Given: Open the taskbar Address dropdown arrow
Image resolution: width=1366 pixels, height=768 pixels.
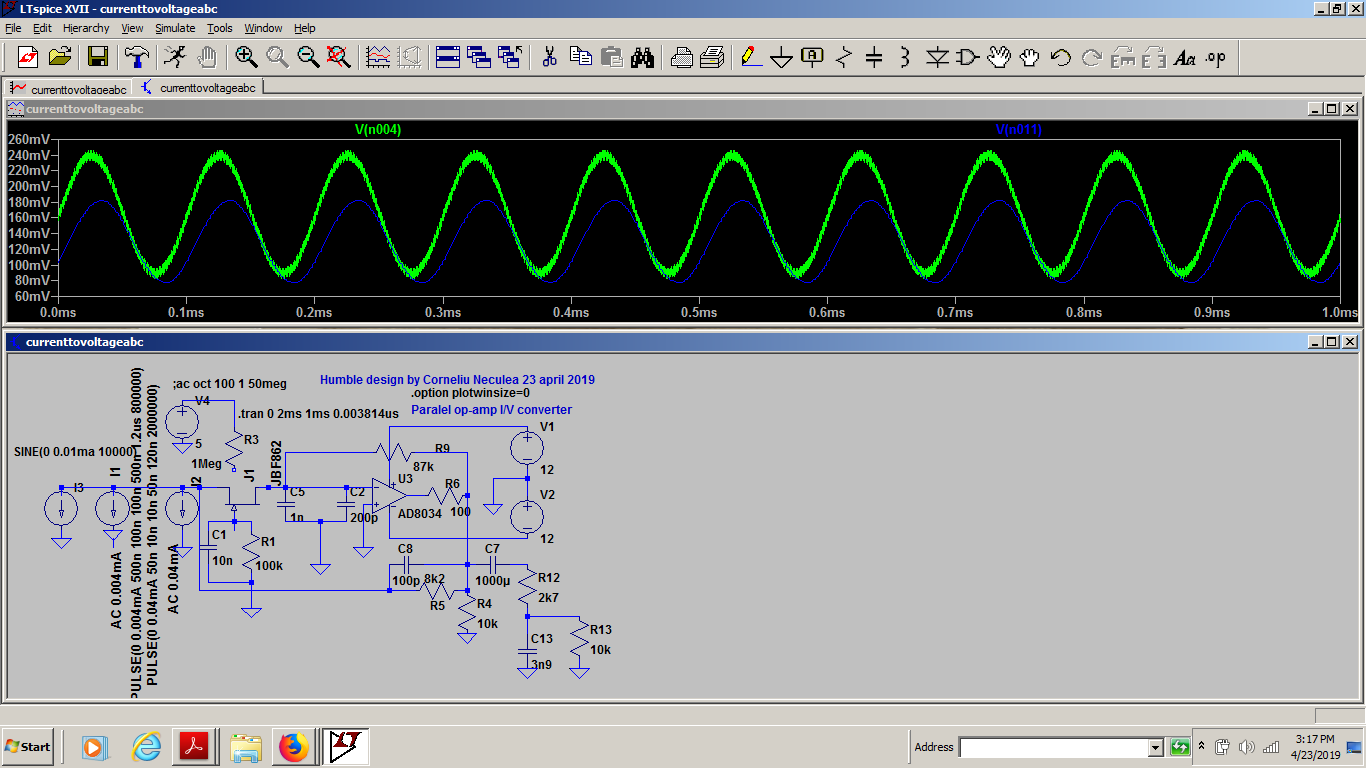Looking at the screenshot, I should (x=1156, y=747).
